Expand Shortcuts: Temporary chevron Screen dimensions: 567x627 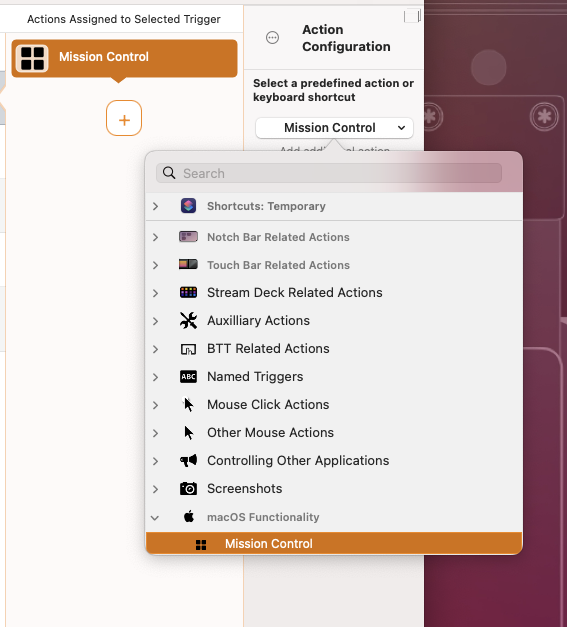155,206
